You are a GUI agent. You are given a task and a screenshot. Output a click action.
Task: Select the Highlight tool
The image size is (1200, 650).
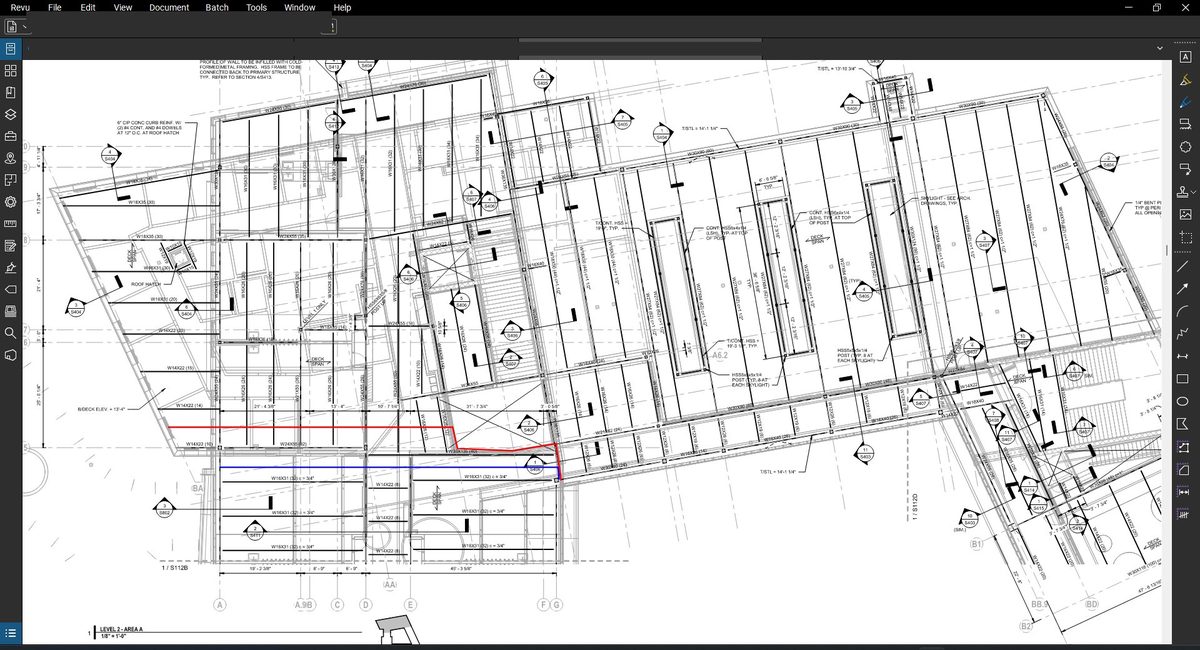click(1185, 80)
